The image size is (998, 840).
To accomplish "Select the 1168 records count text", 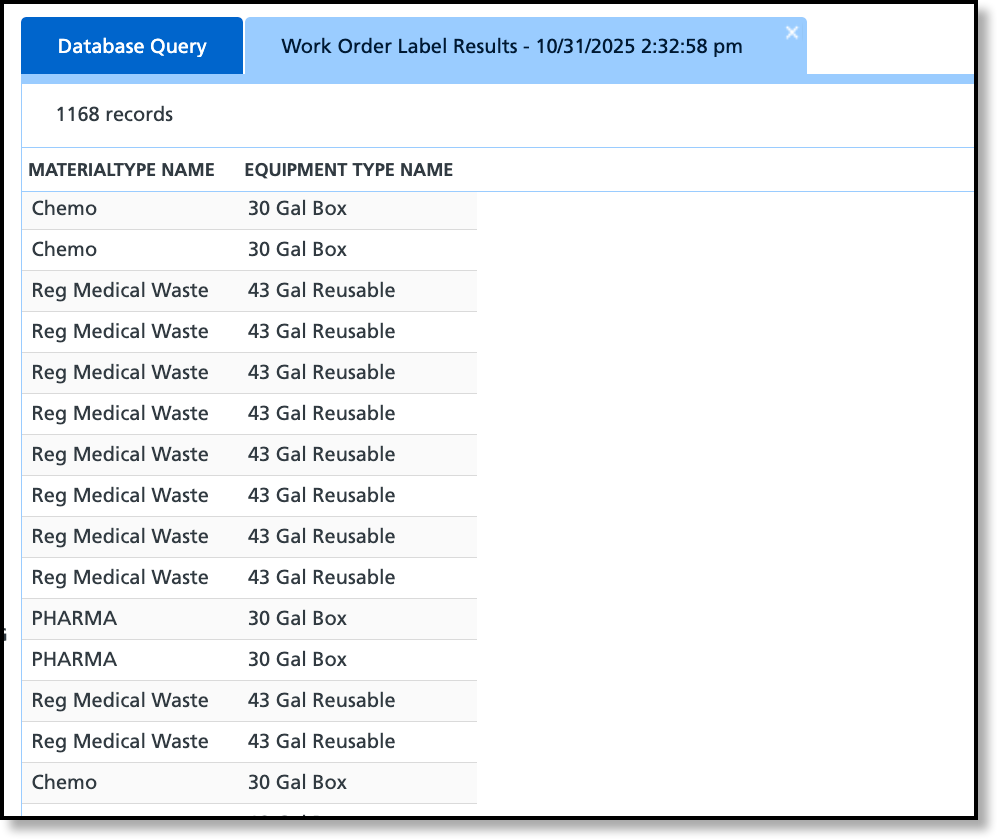I will tap(115, 115).
